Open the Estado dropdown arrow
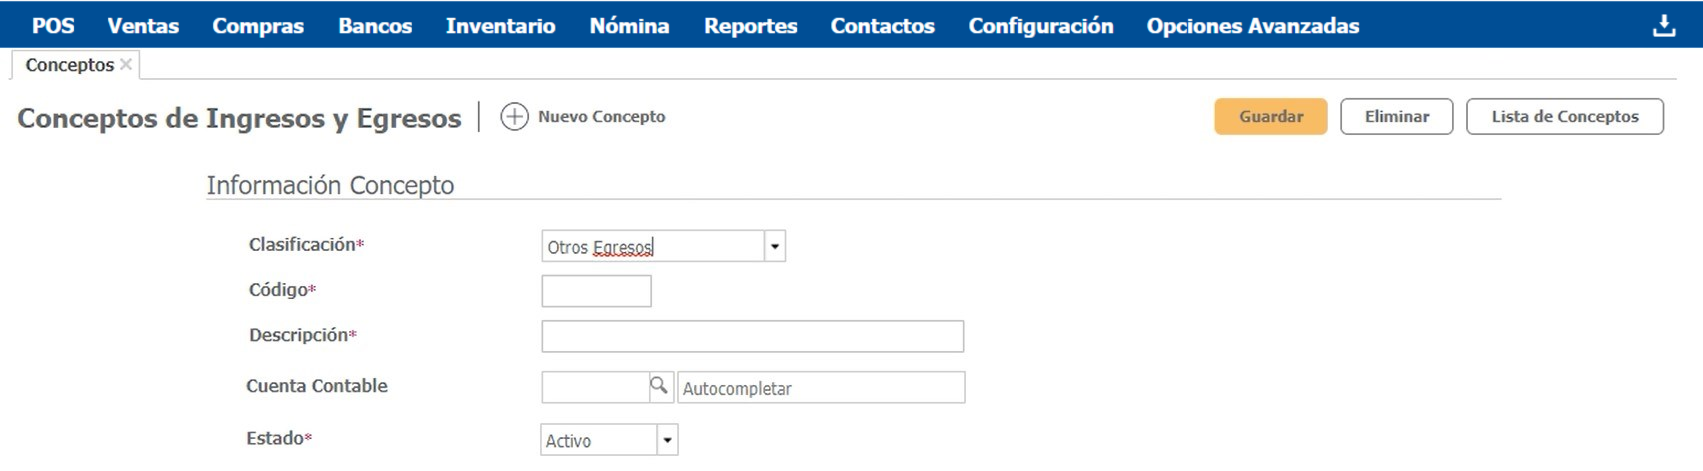This screenshot has width=1703, height=471. point(667,440)
